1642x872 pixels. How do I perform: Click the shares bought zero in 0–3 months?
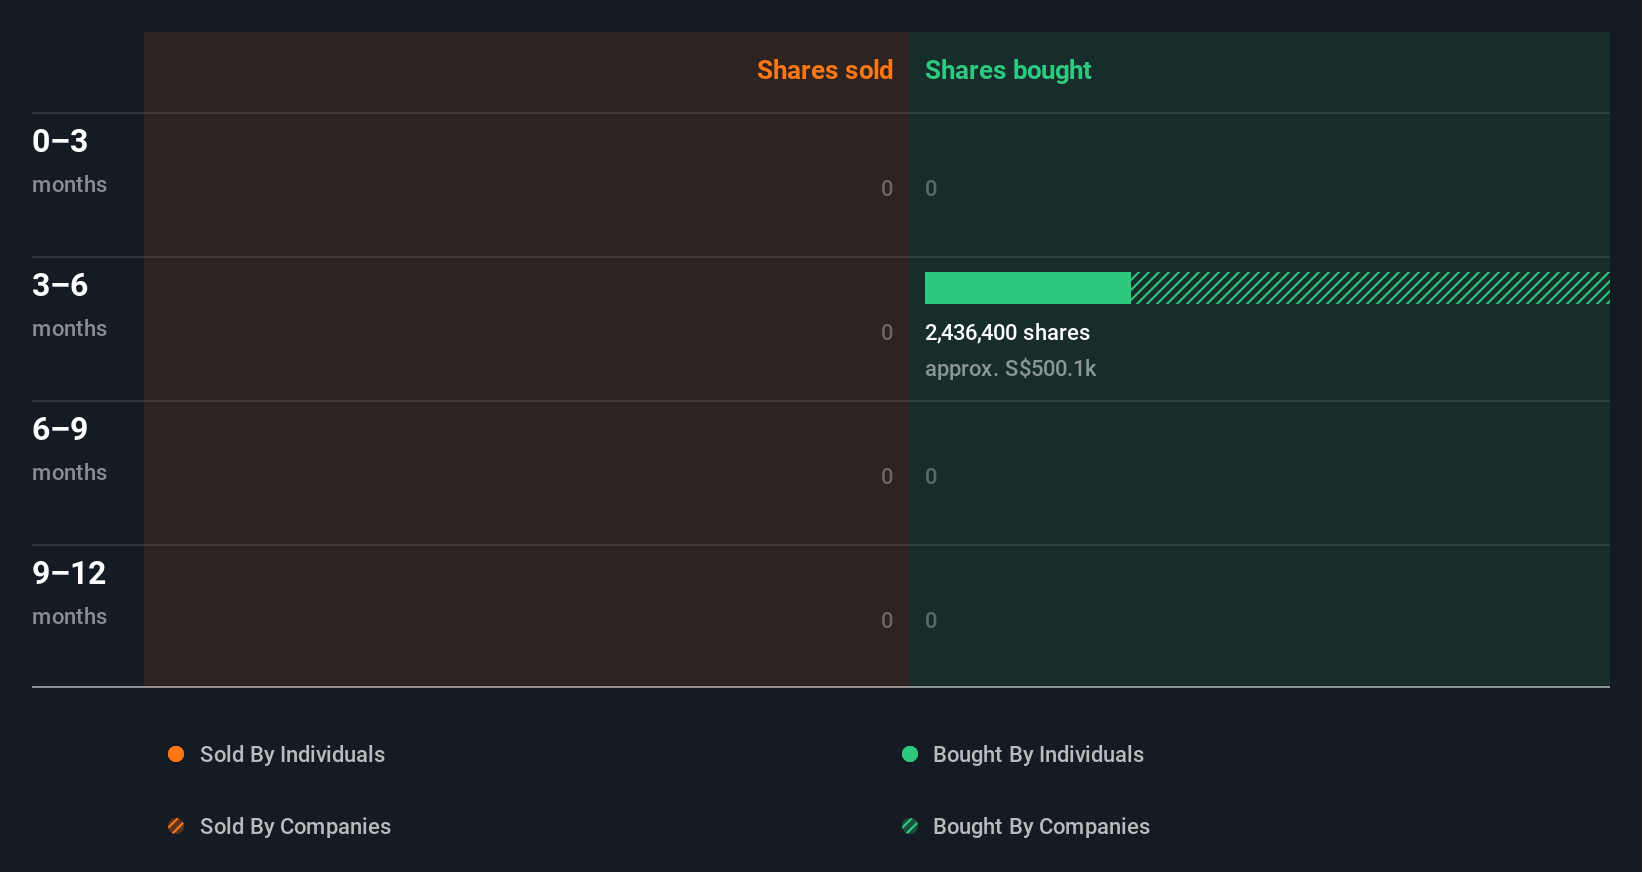point(931,188)
